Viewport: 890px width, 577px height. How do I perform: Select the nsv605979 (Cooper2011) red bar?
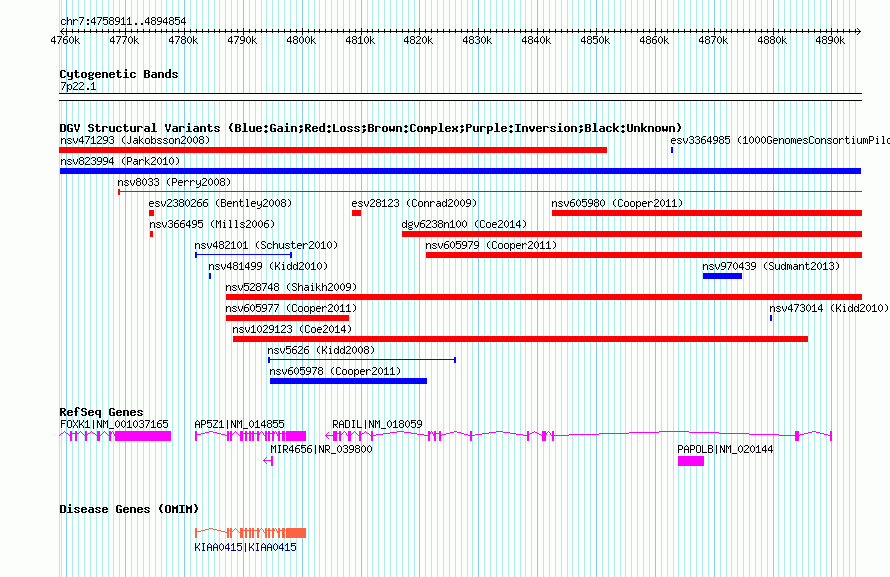tap(644, 255)
